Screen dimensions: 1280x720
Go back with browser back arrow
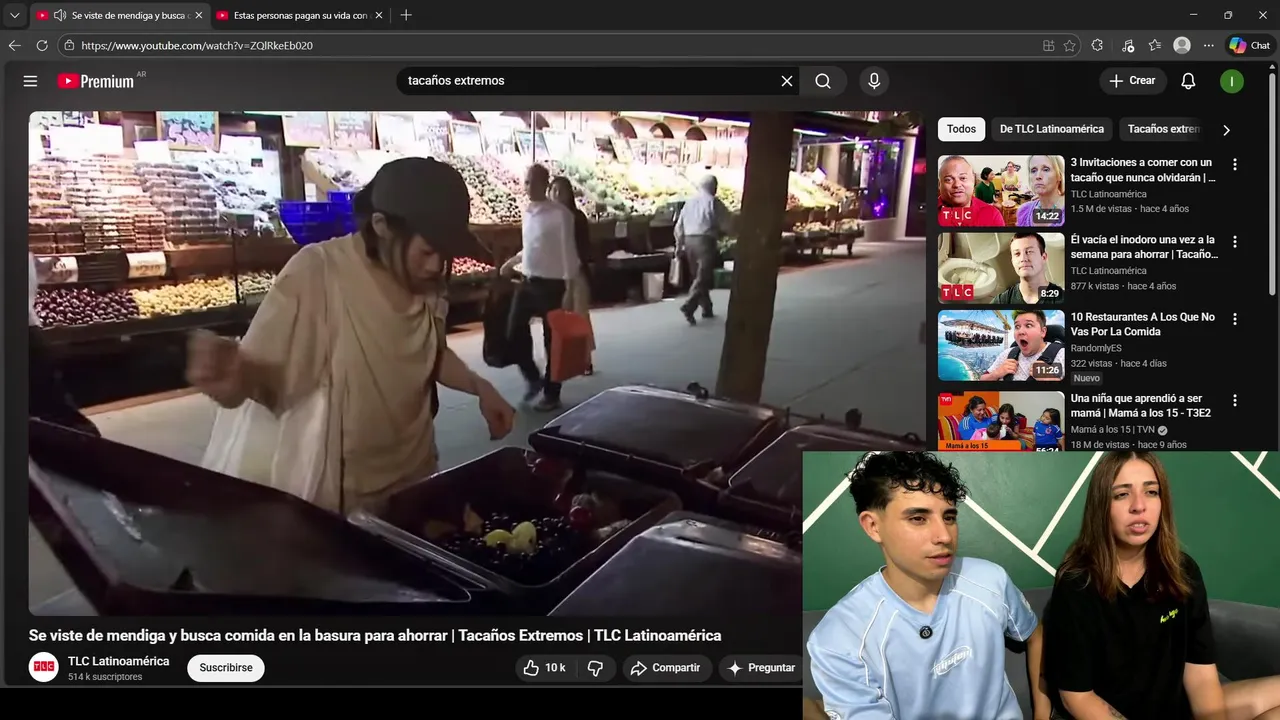point(14,45)
